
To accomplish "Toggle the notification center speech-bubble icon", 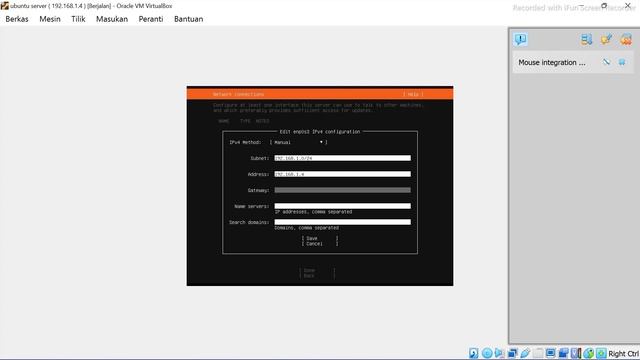I will pyautogui.click(x=520, y=39).
